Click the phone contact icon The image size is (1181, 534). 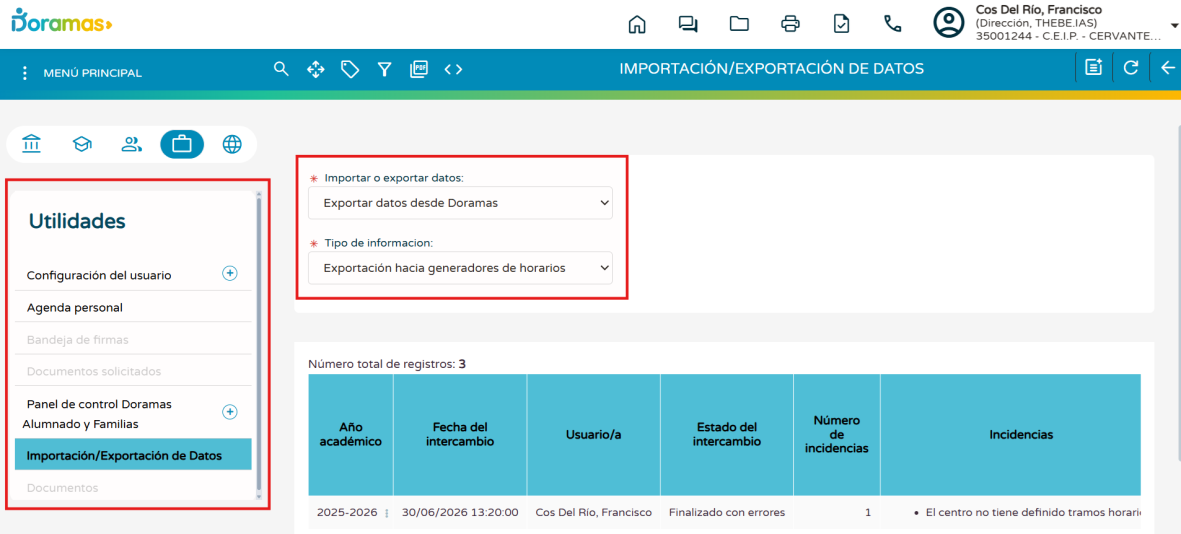[893, 24]
